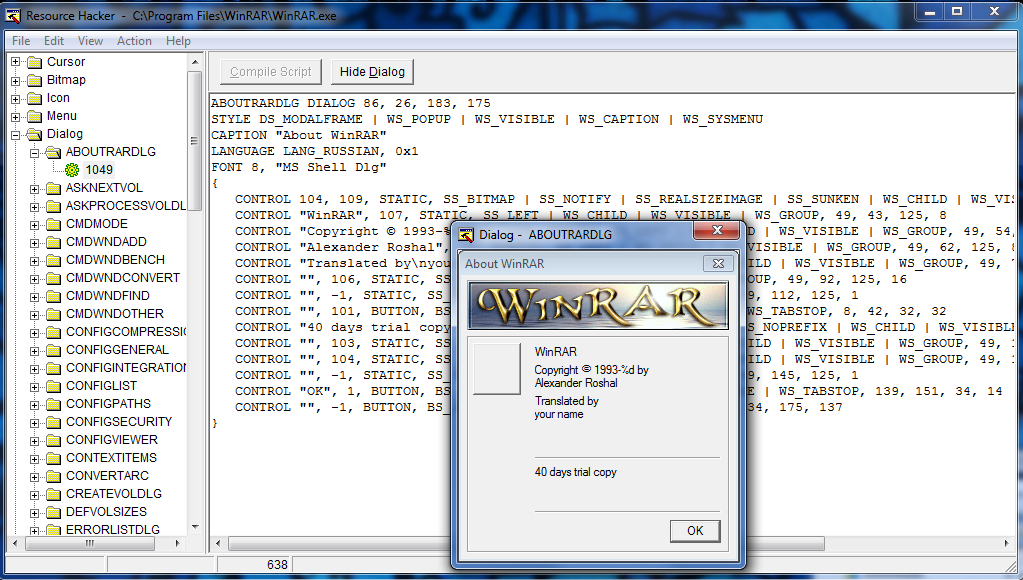Click the WinRAR logo banner image
The image size is (1023, 580).
pos(598,305)
